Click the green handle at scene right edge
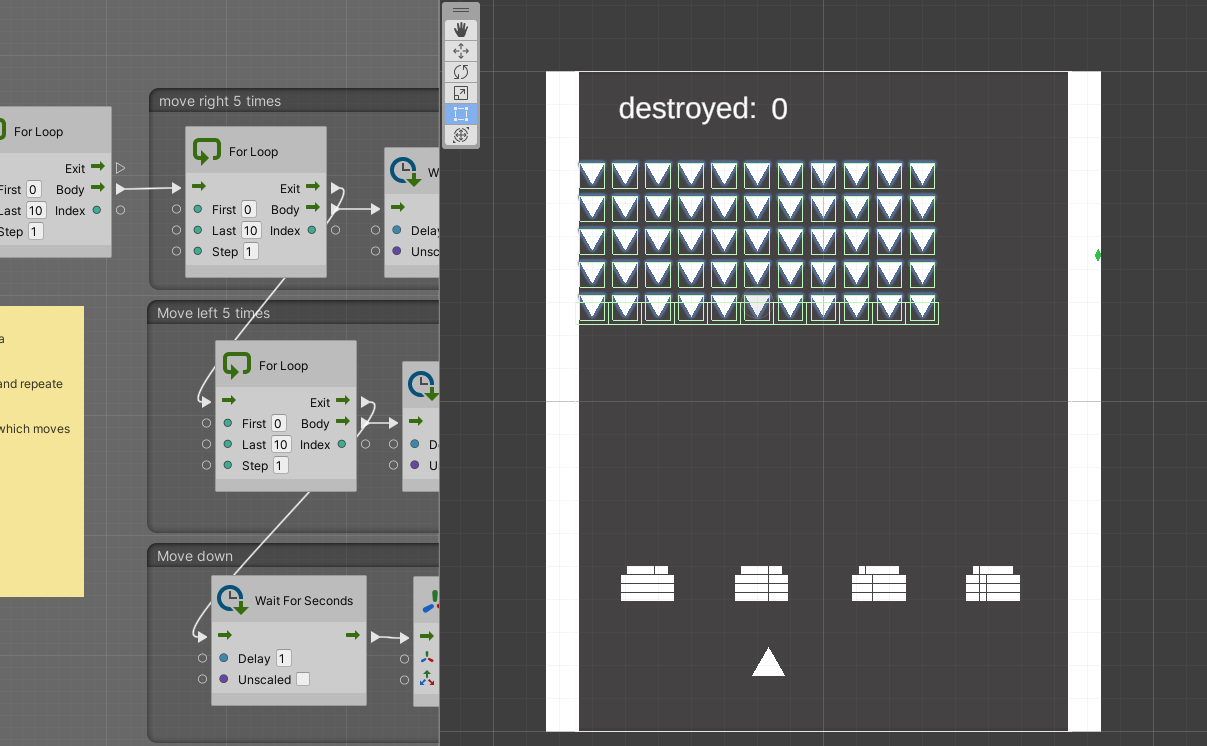1207x746 pixels. pos(1098,255)
